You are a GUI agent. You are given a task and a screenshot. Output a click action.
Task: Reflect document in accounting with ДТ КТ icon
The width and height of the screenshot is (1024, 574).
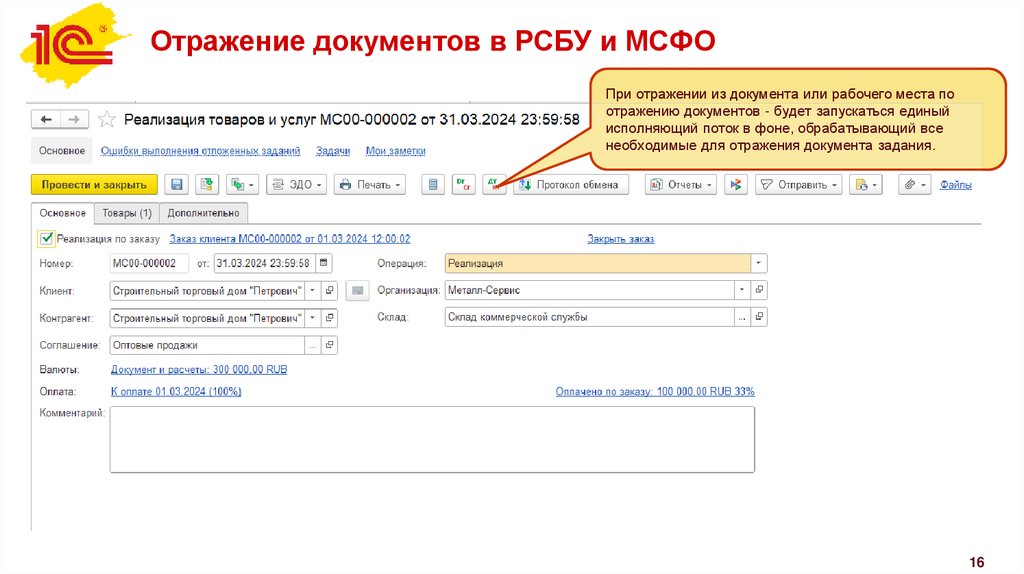494,185
